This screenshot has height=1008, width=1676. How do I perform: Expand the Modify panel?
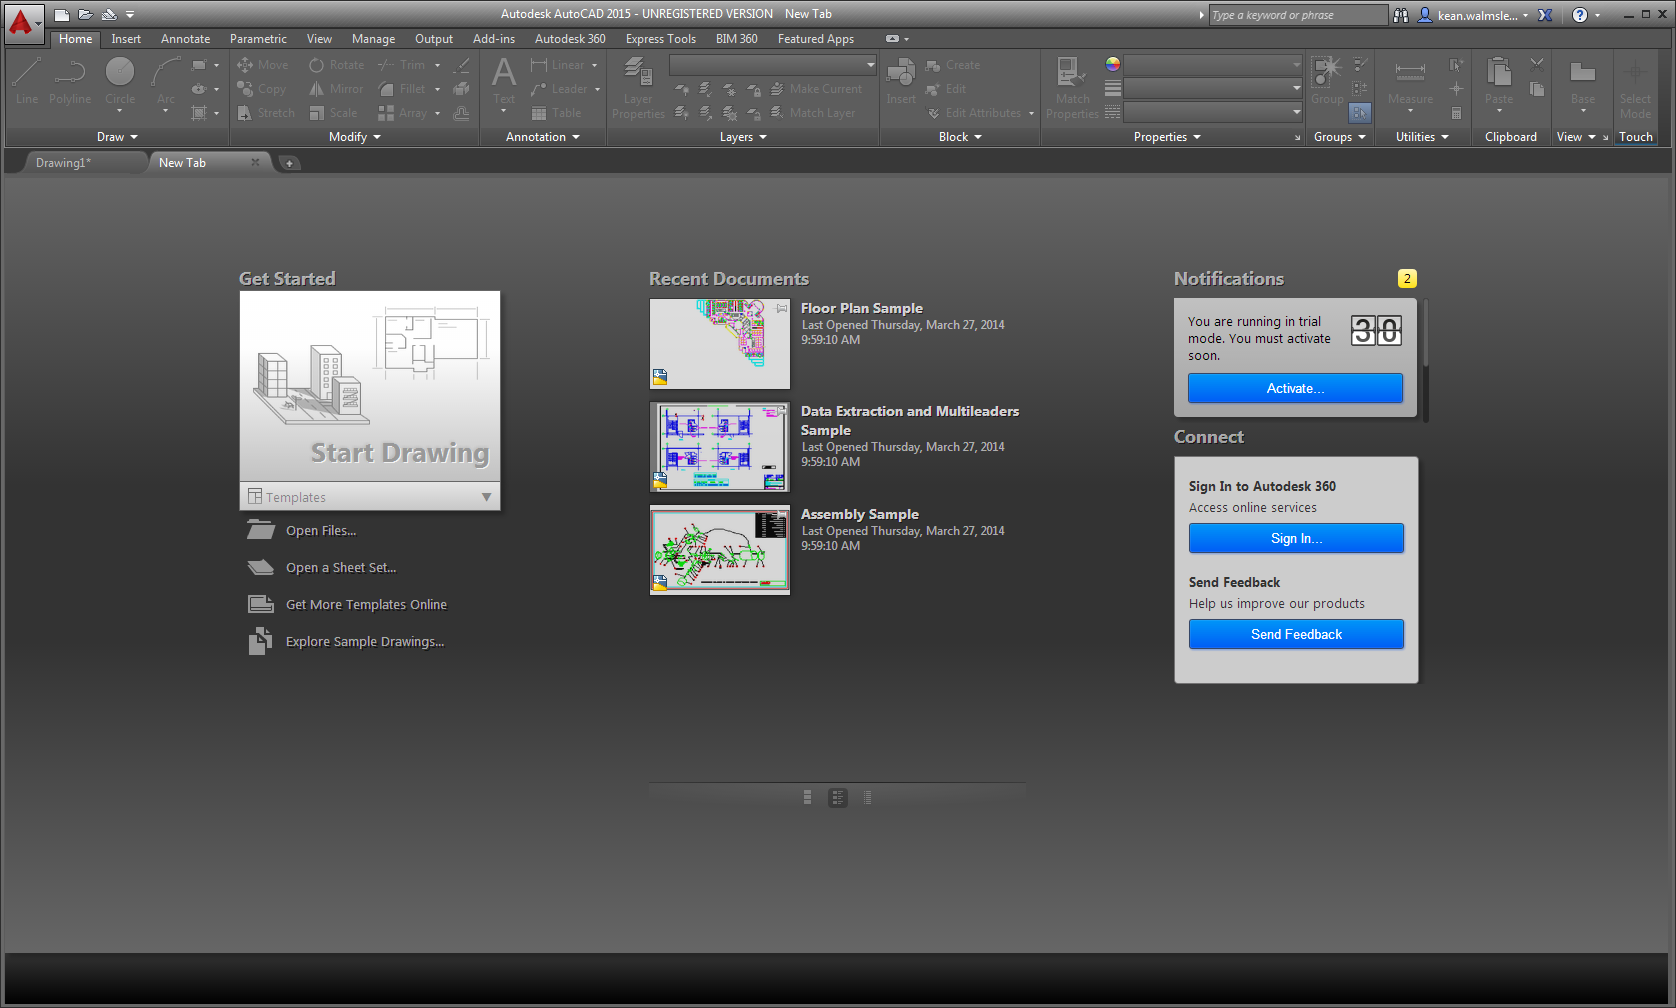(355, 137)
